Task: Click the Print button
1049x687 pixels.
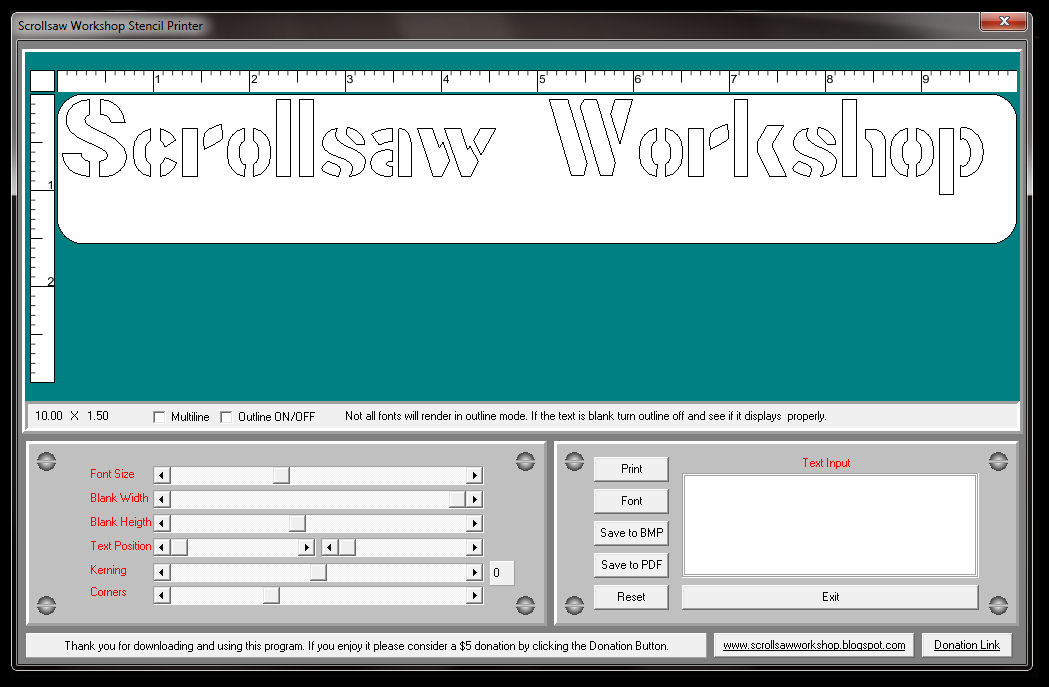Action: click(630, 468)
